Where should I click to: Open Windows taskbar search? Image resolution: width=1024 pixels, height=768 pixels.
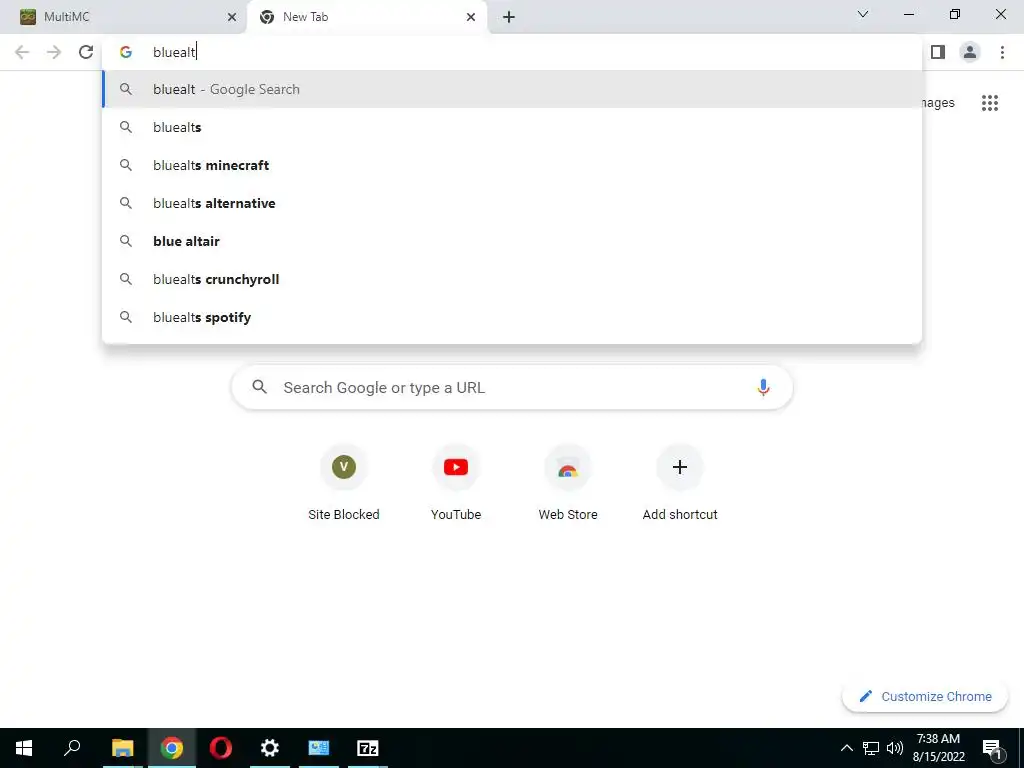pyautogui.click(x=72, y=748)
